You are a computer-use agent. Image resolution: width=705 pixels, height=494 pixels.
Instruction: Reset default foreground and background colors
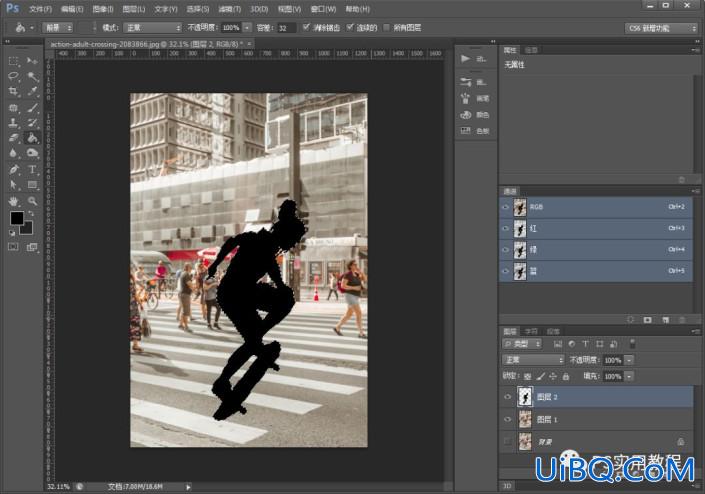(x=12, y=233)
